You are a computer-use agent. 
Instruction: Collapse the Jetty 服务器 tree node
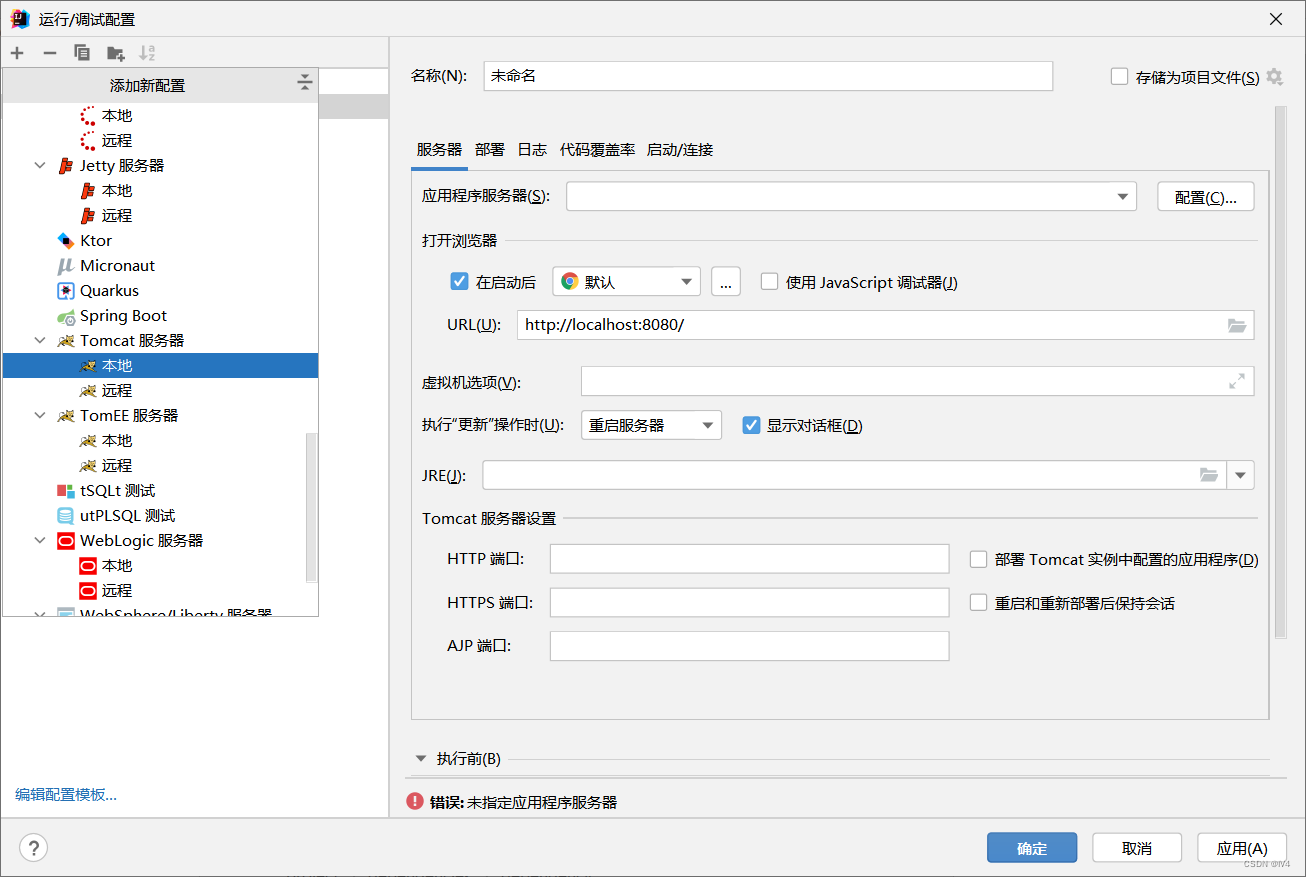click(x=40, y=165)
